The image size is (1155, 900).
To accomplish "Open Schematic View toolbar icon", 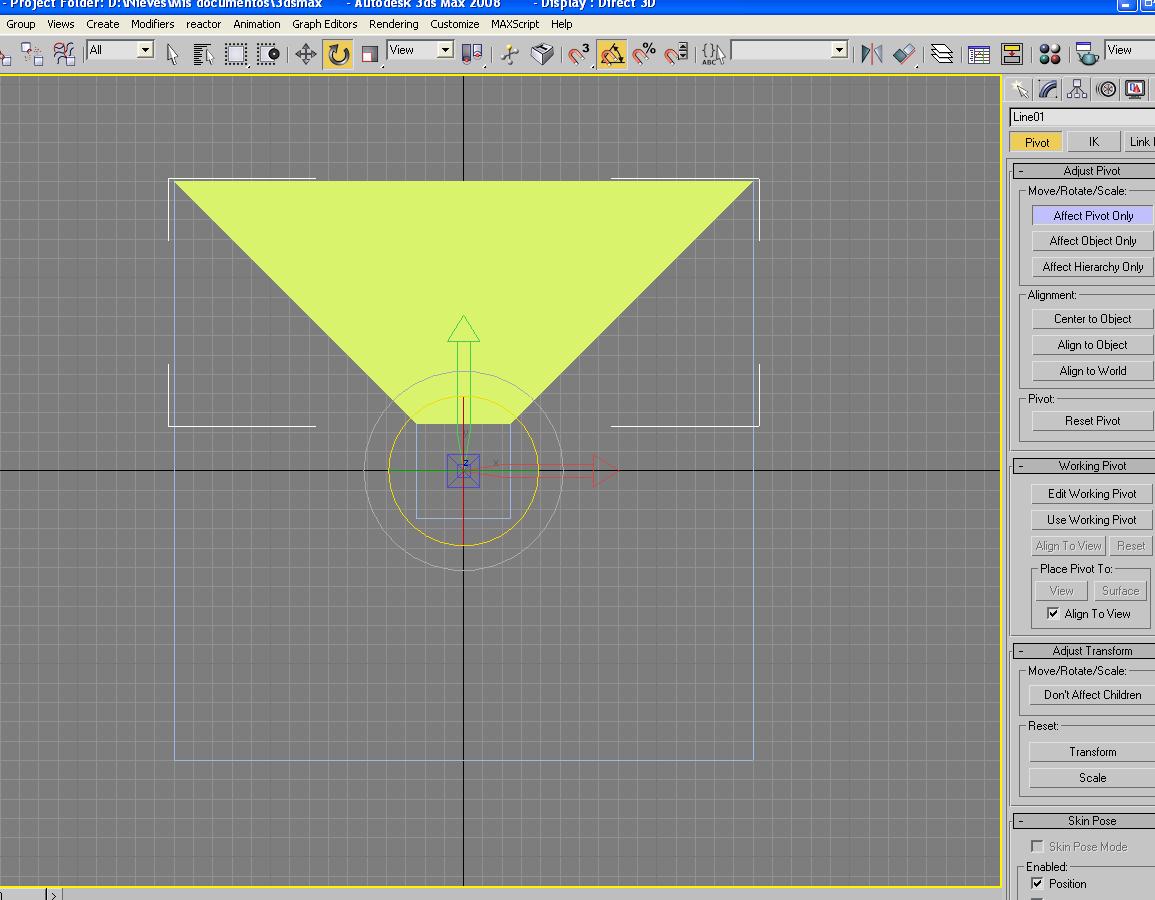I will [1011, 54].
